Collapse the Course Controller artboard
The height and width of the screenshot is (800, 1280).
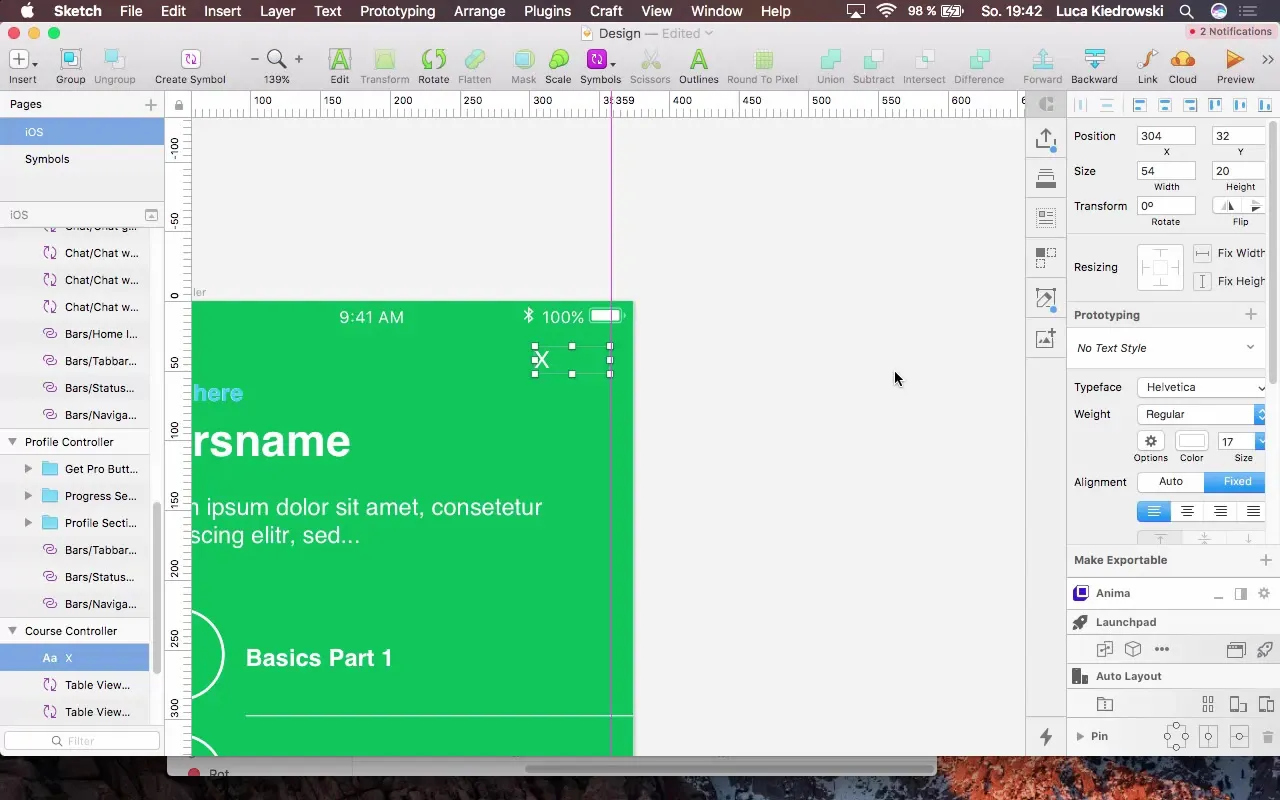pos(13,631)
